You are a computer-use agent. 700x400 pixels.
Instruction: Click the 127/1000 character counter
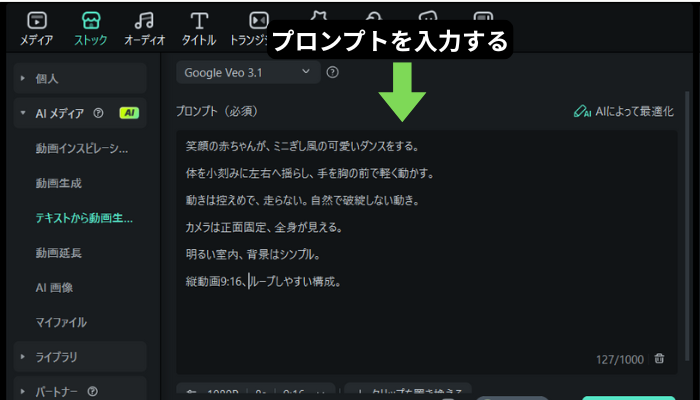click(620, 359)
